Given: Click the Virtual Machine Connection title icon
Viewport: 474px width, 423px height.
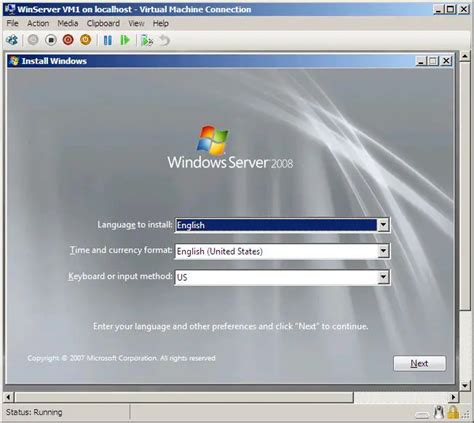Looking at the screenshot, I should click(x=10, y=9).
